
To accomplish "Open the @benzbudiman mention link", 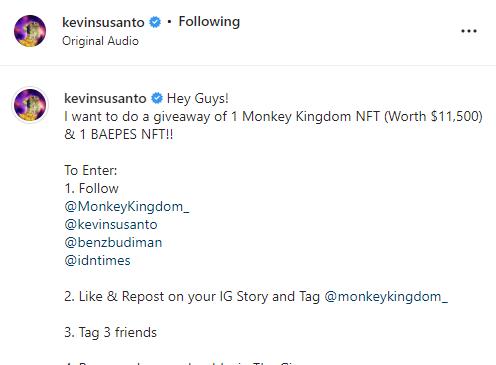I will pyautogui.click(x=113, y=242).
